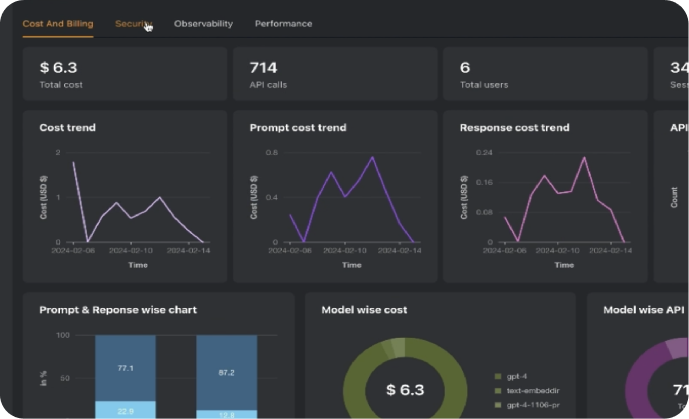The width and height of the screenshot is (689, 419).
Task: Click the Response cost trend line plot
Action: tap(564, 199)
